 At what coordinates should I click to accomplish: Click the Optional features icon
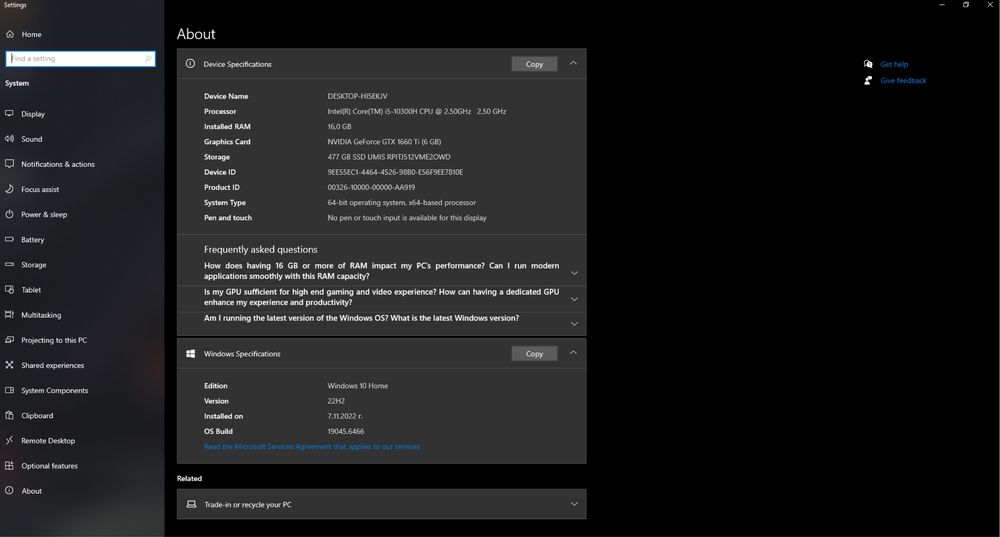click(x=10, y=466)
